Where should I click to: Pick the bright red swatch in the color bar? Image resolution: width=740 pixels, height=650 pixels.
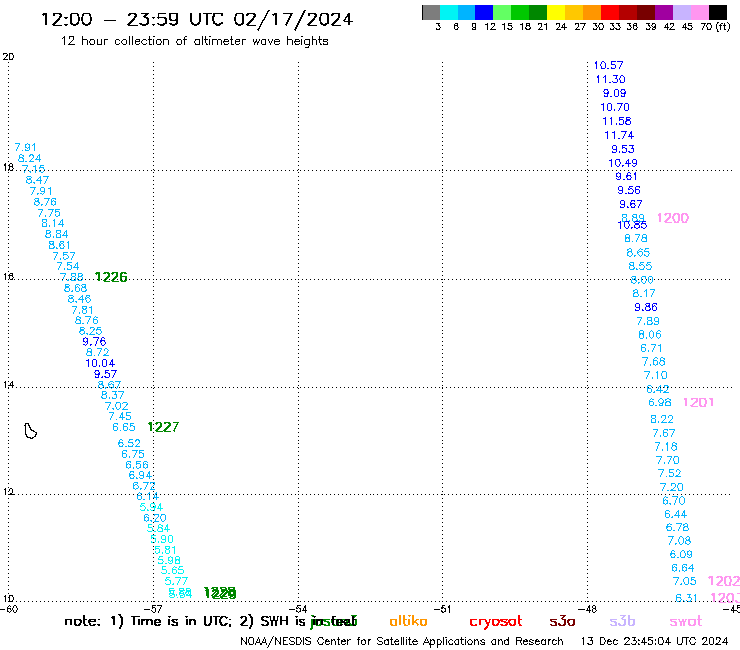point(610,12)
